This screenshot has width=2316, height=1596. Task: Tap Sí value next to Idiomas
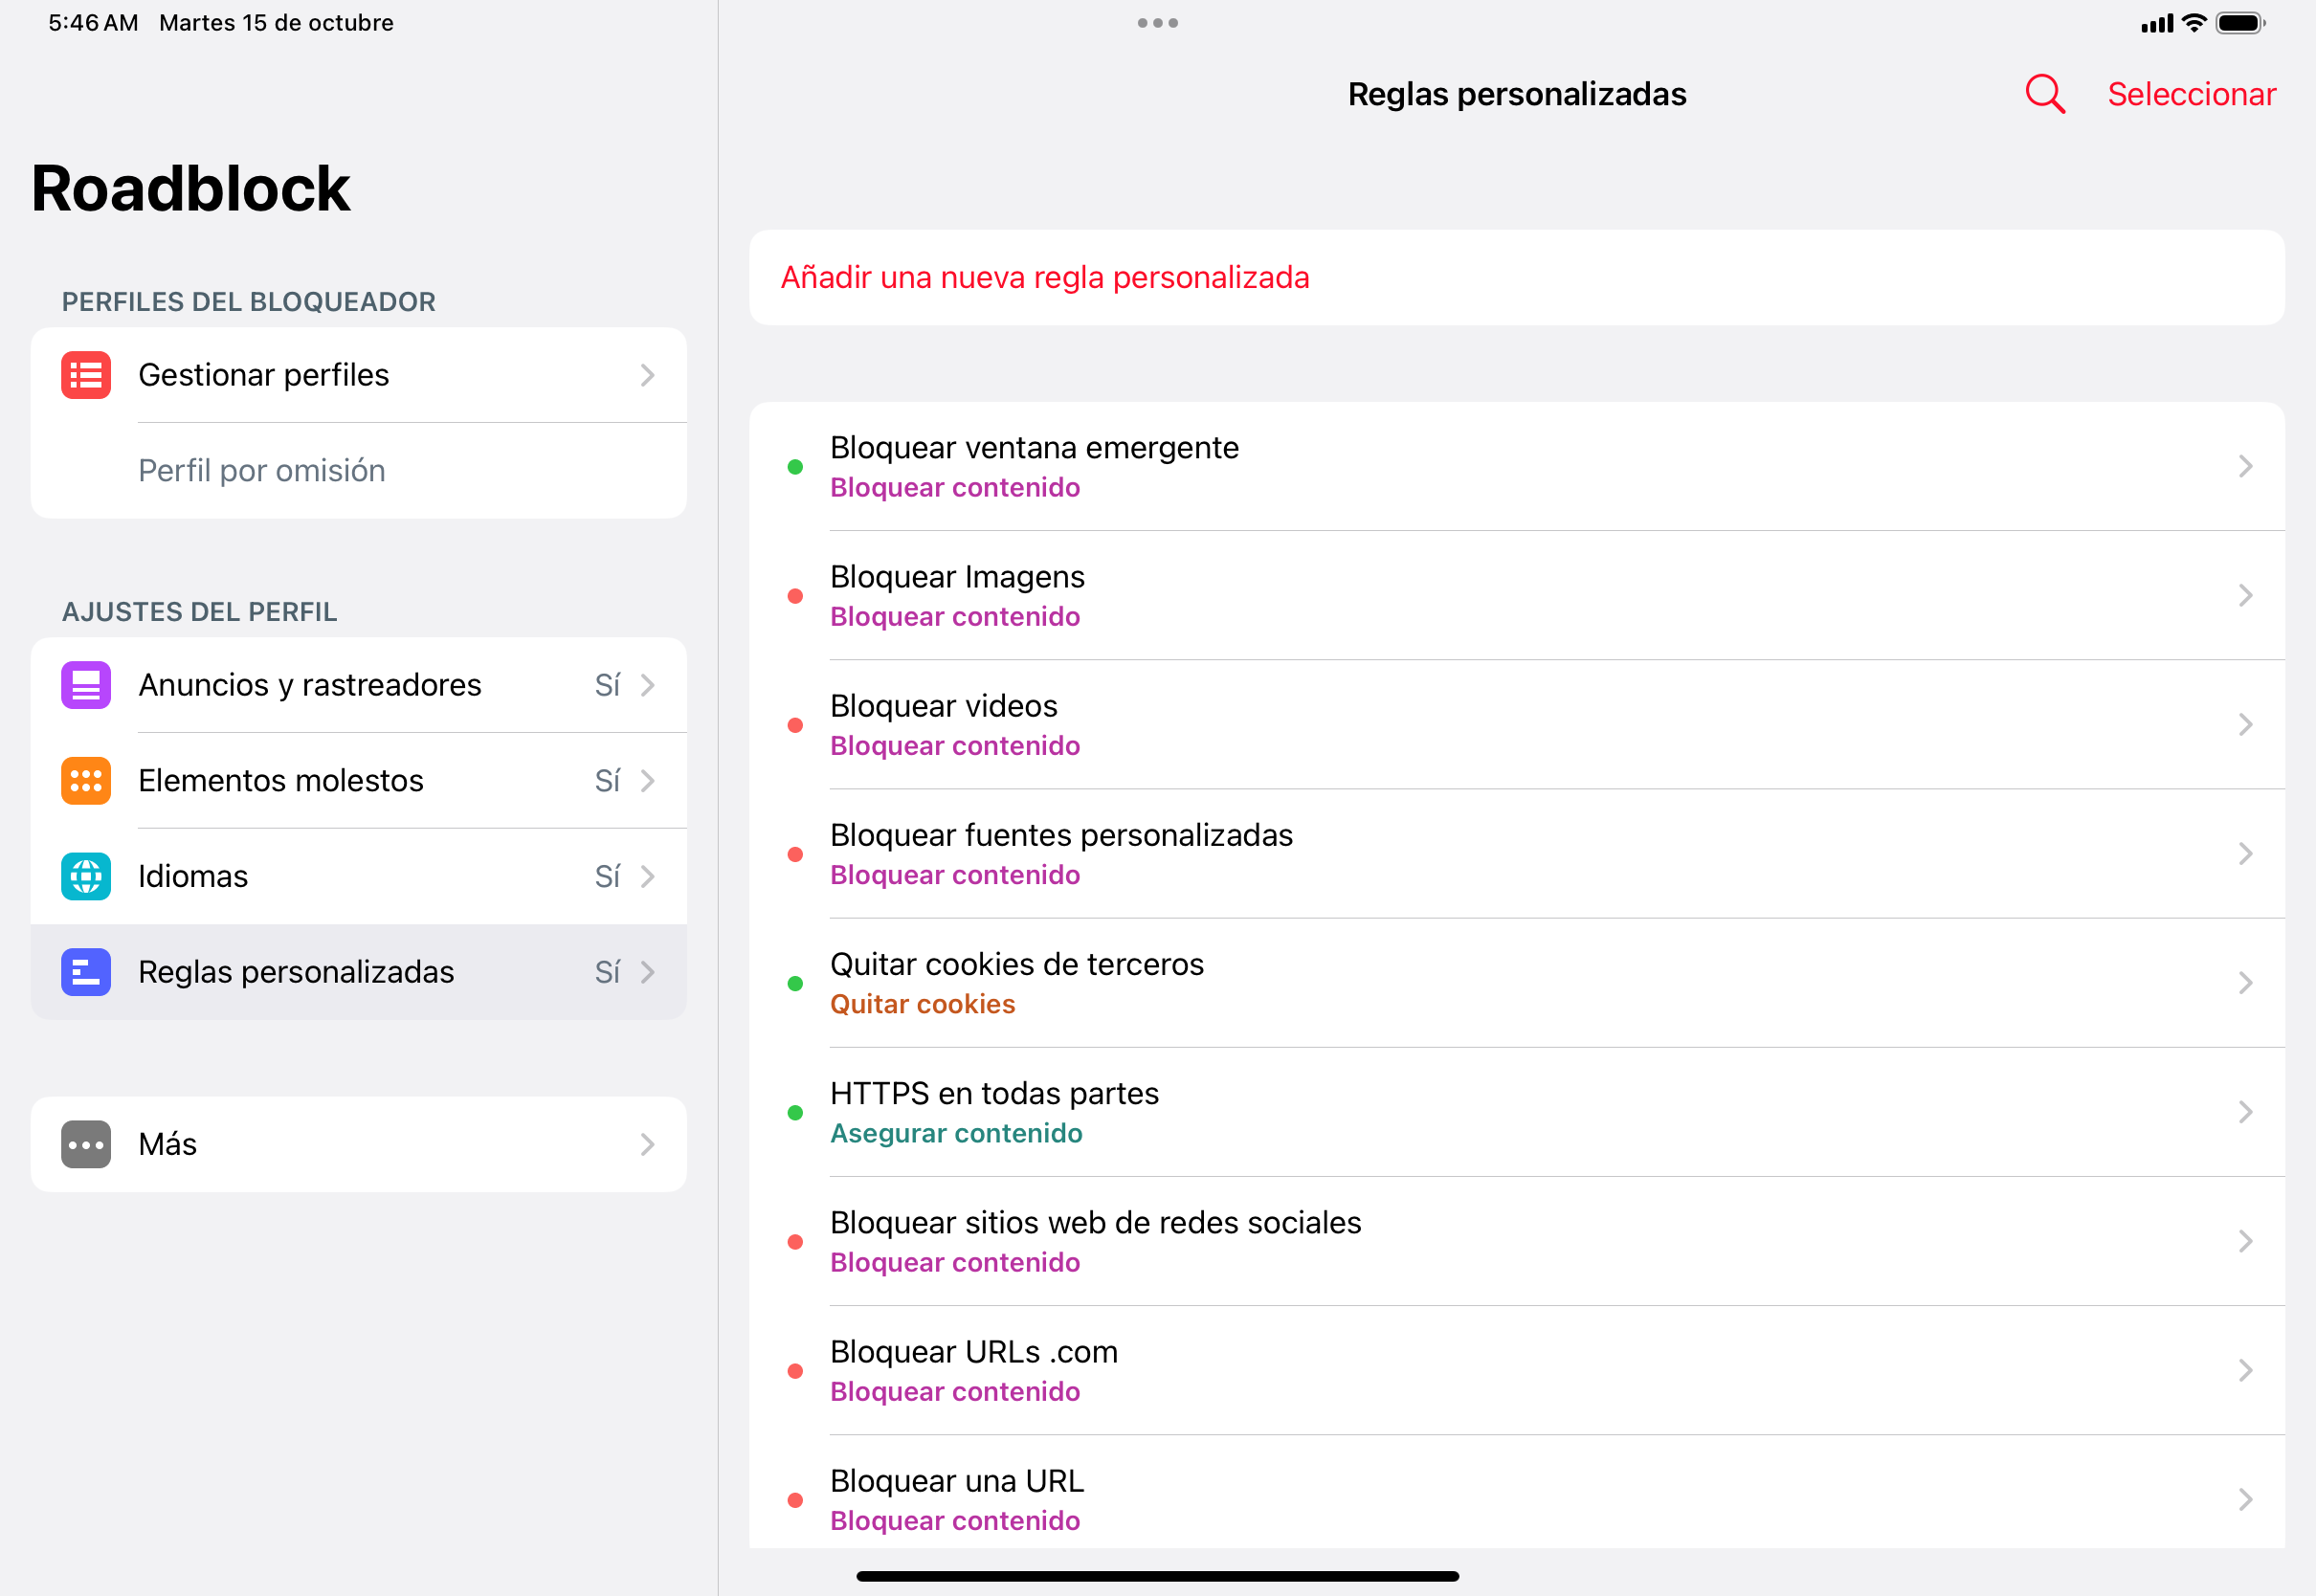(608, 876)
